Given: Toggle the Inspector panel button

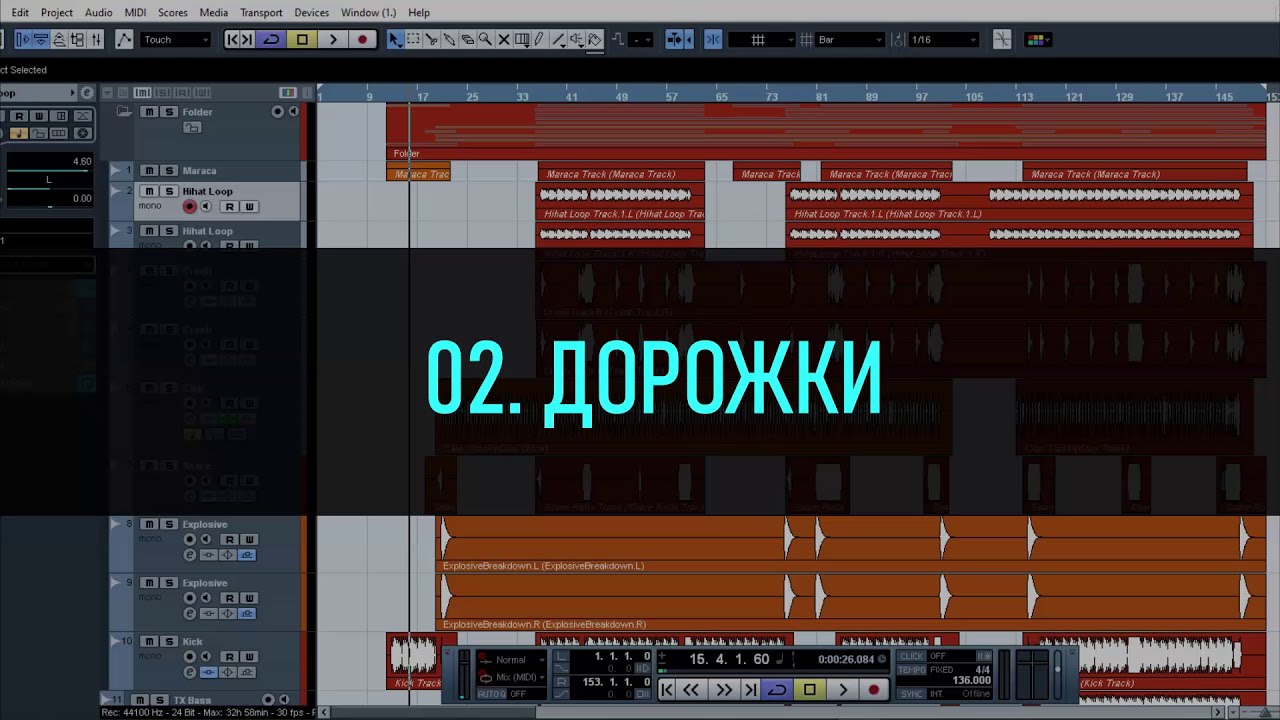Looking at the screenshot, I should click(x=23, y=40).
